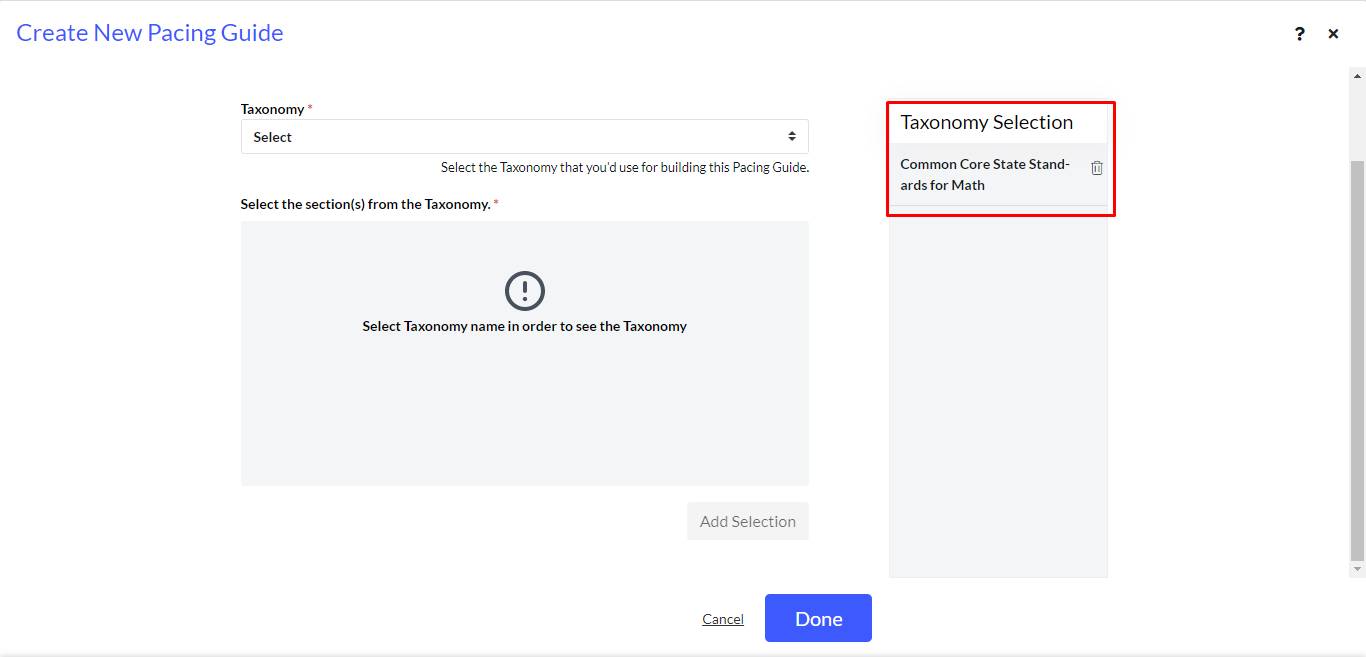The width and height of the screenshot is (1366, 657).
Task: Click the Add Selection button
Action: point(747,521)
